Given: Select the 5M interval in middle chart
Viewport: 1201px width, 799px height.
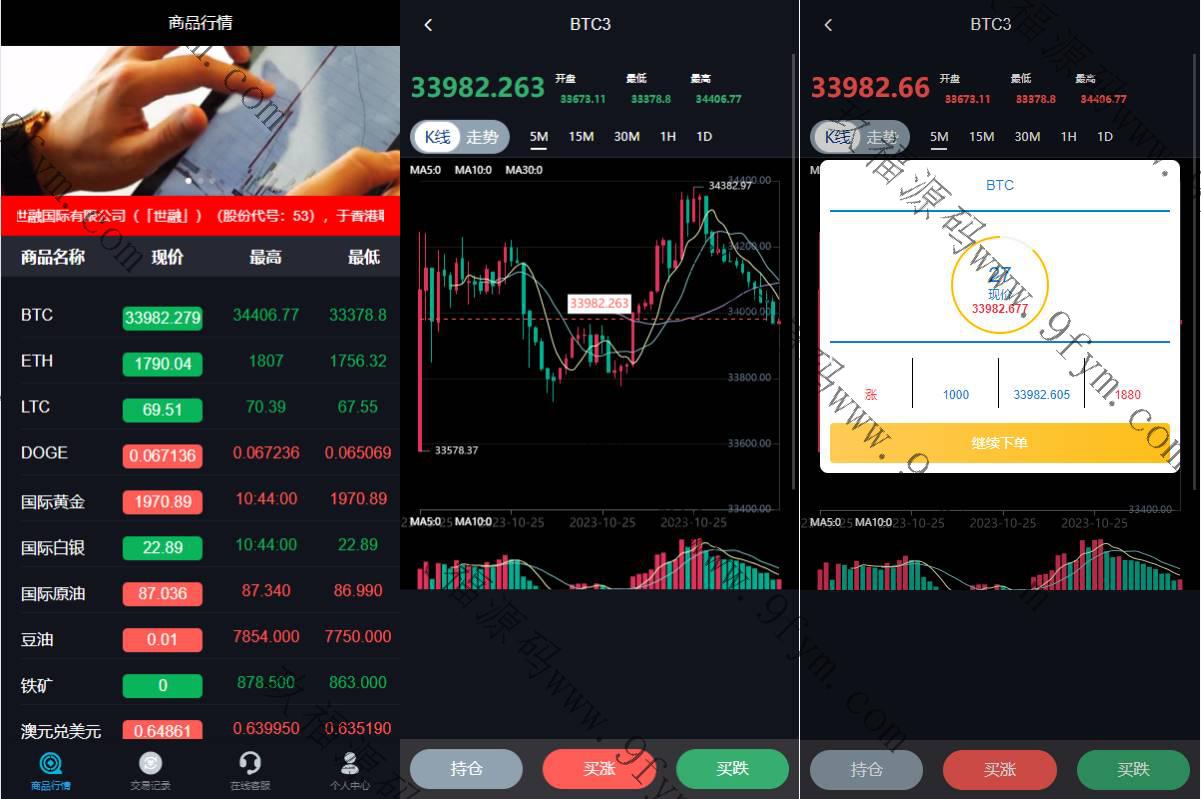Looking at the screenshot, I should click(x=539, y=137).
